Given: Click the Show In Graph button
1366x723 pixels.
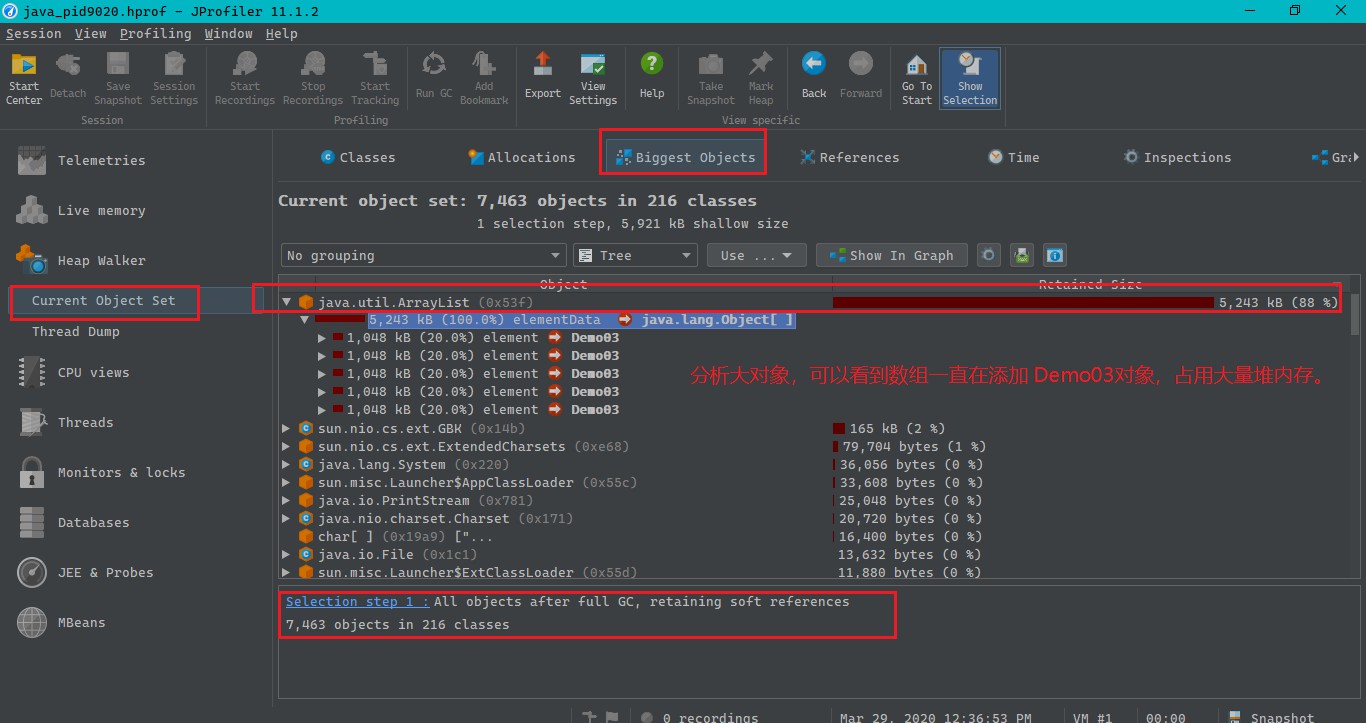Looking at the screenshot, I should tap(892, 255).
